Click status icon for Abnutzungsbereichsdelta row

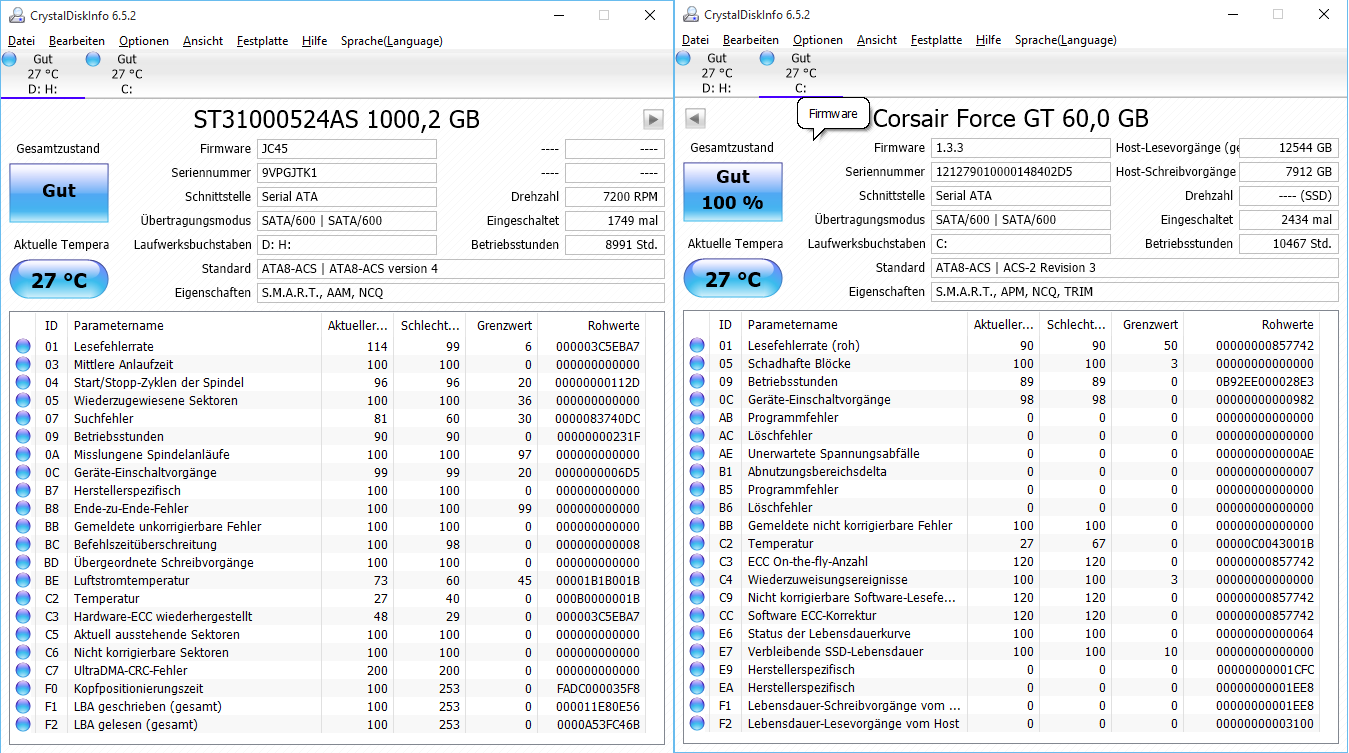[x=697, y=472]
